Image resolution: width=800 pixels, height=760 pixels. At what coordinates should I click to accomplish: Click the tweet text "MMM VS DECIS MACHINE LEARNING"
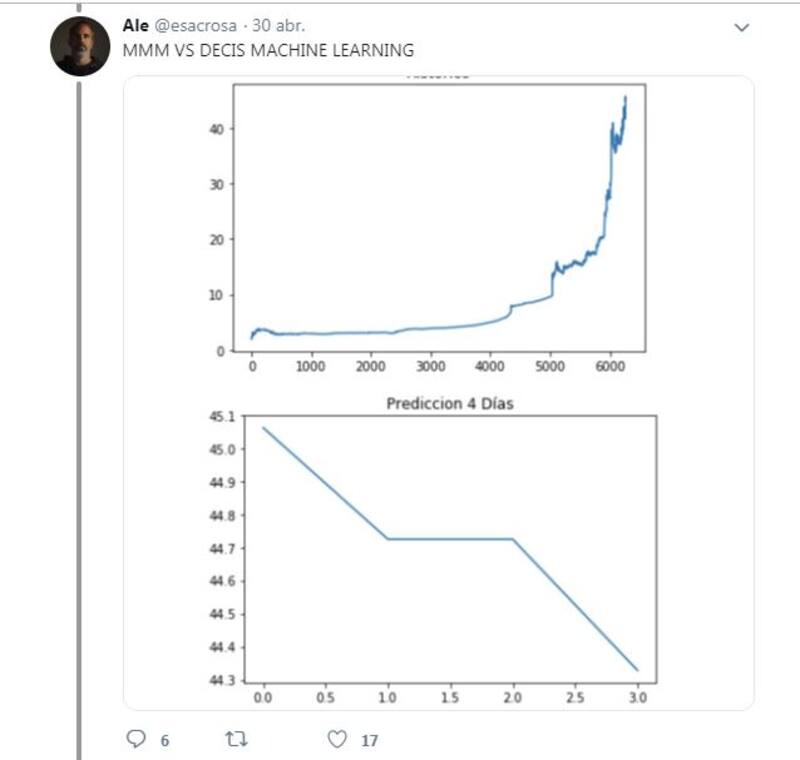tap(268, 50)
